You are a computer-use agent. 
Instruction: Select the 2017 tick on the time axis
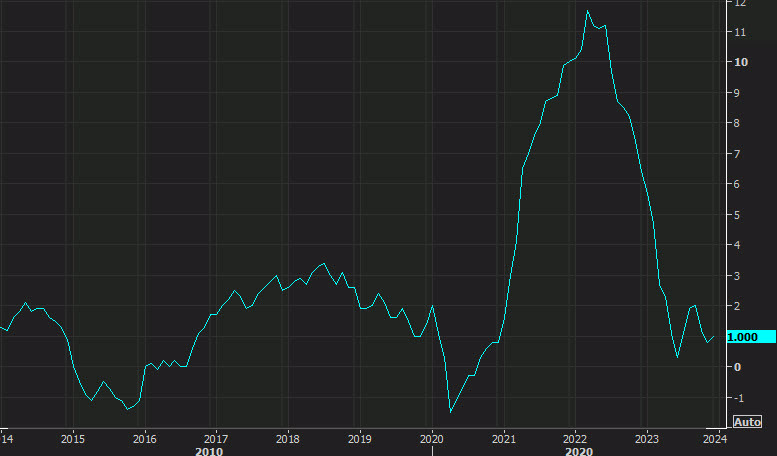(x=216, y=438)
